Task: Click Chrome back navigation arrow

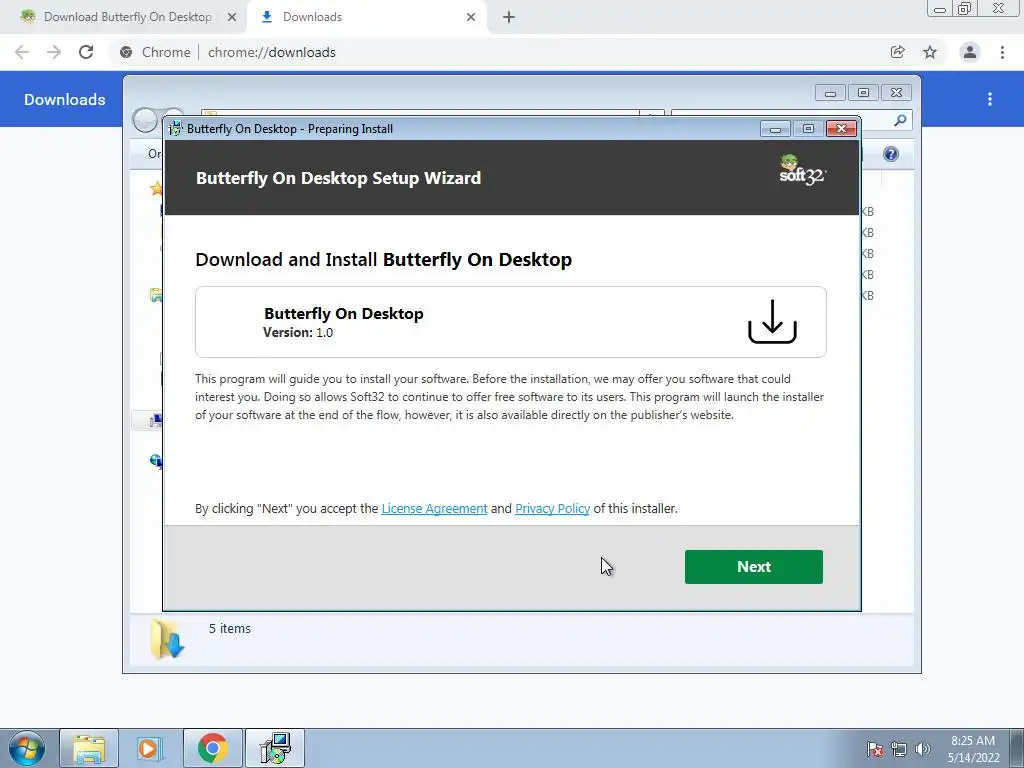Action: [x=22, y=52]
